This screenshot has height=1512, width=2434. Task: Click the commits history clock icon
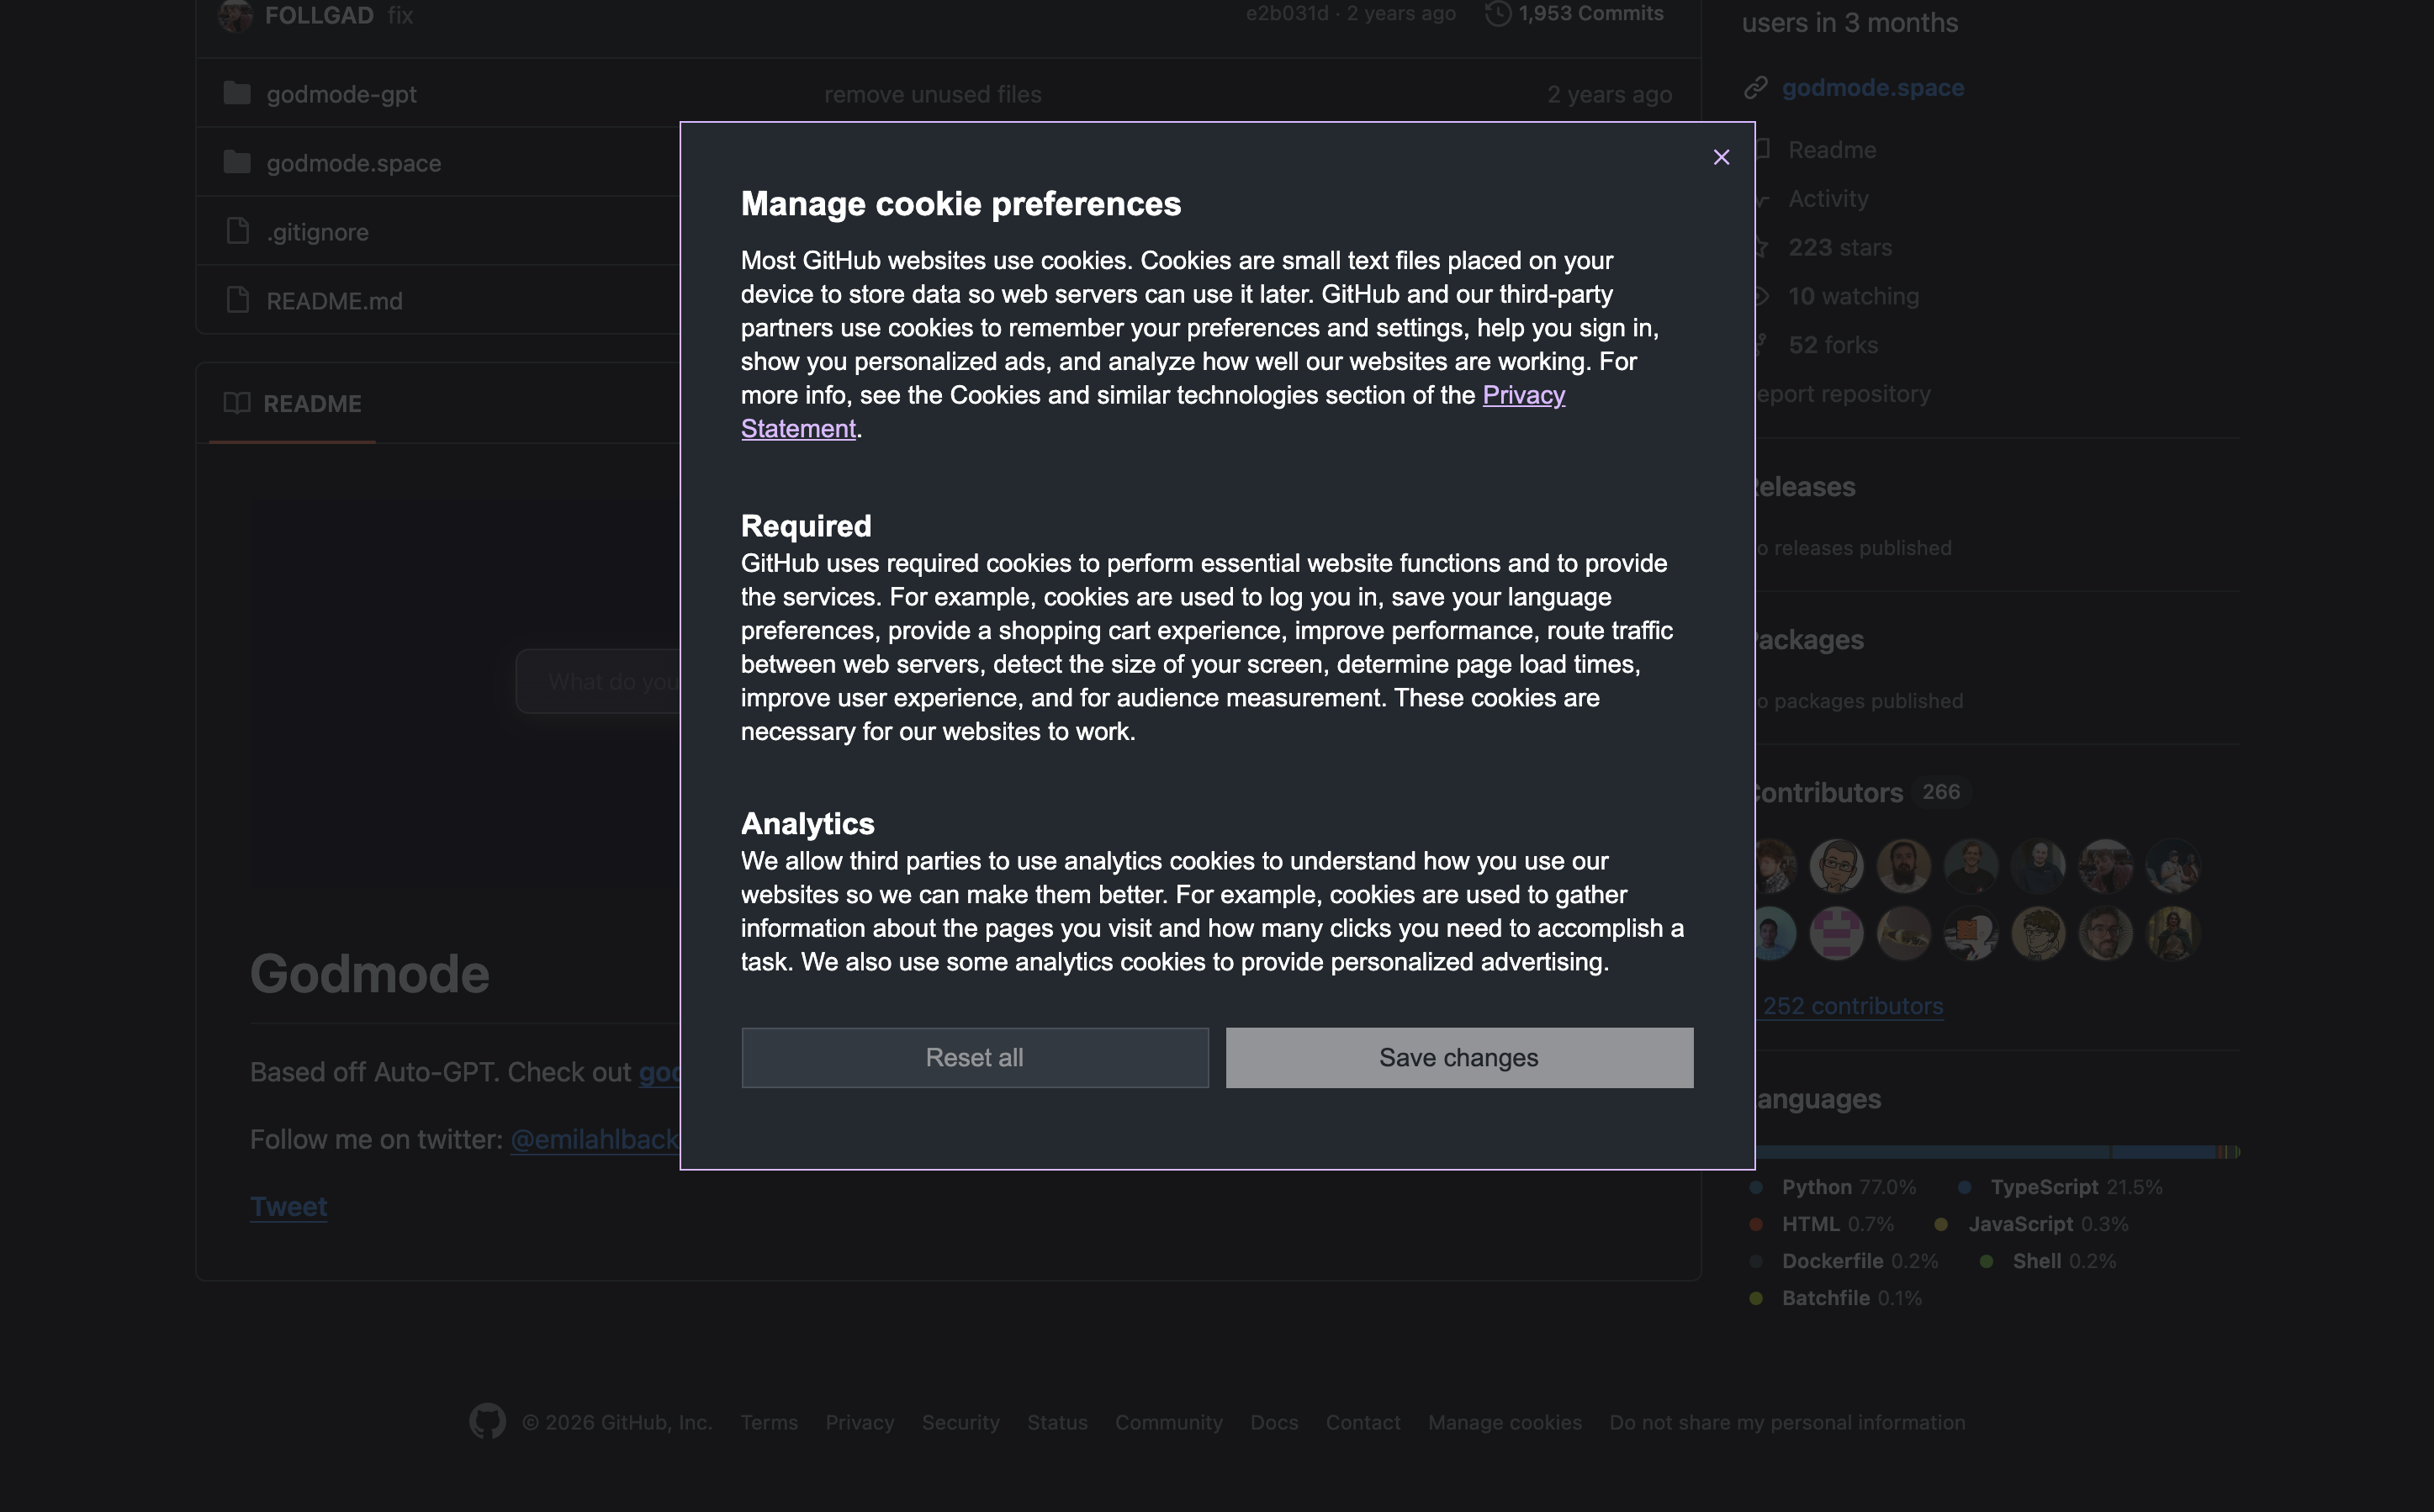pyautogui.click(x=1497, y=14)
